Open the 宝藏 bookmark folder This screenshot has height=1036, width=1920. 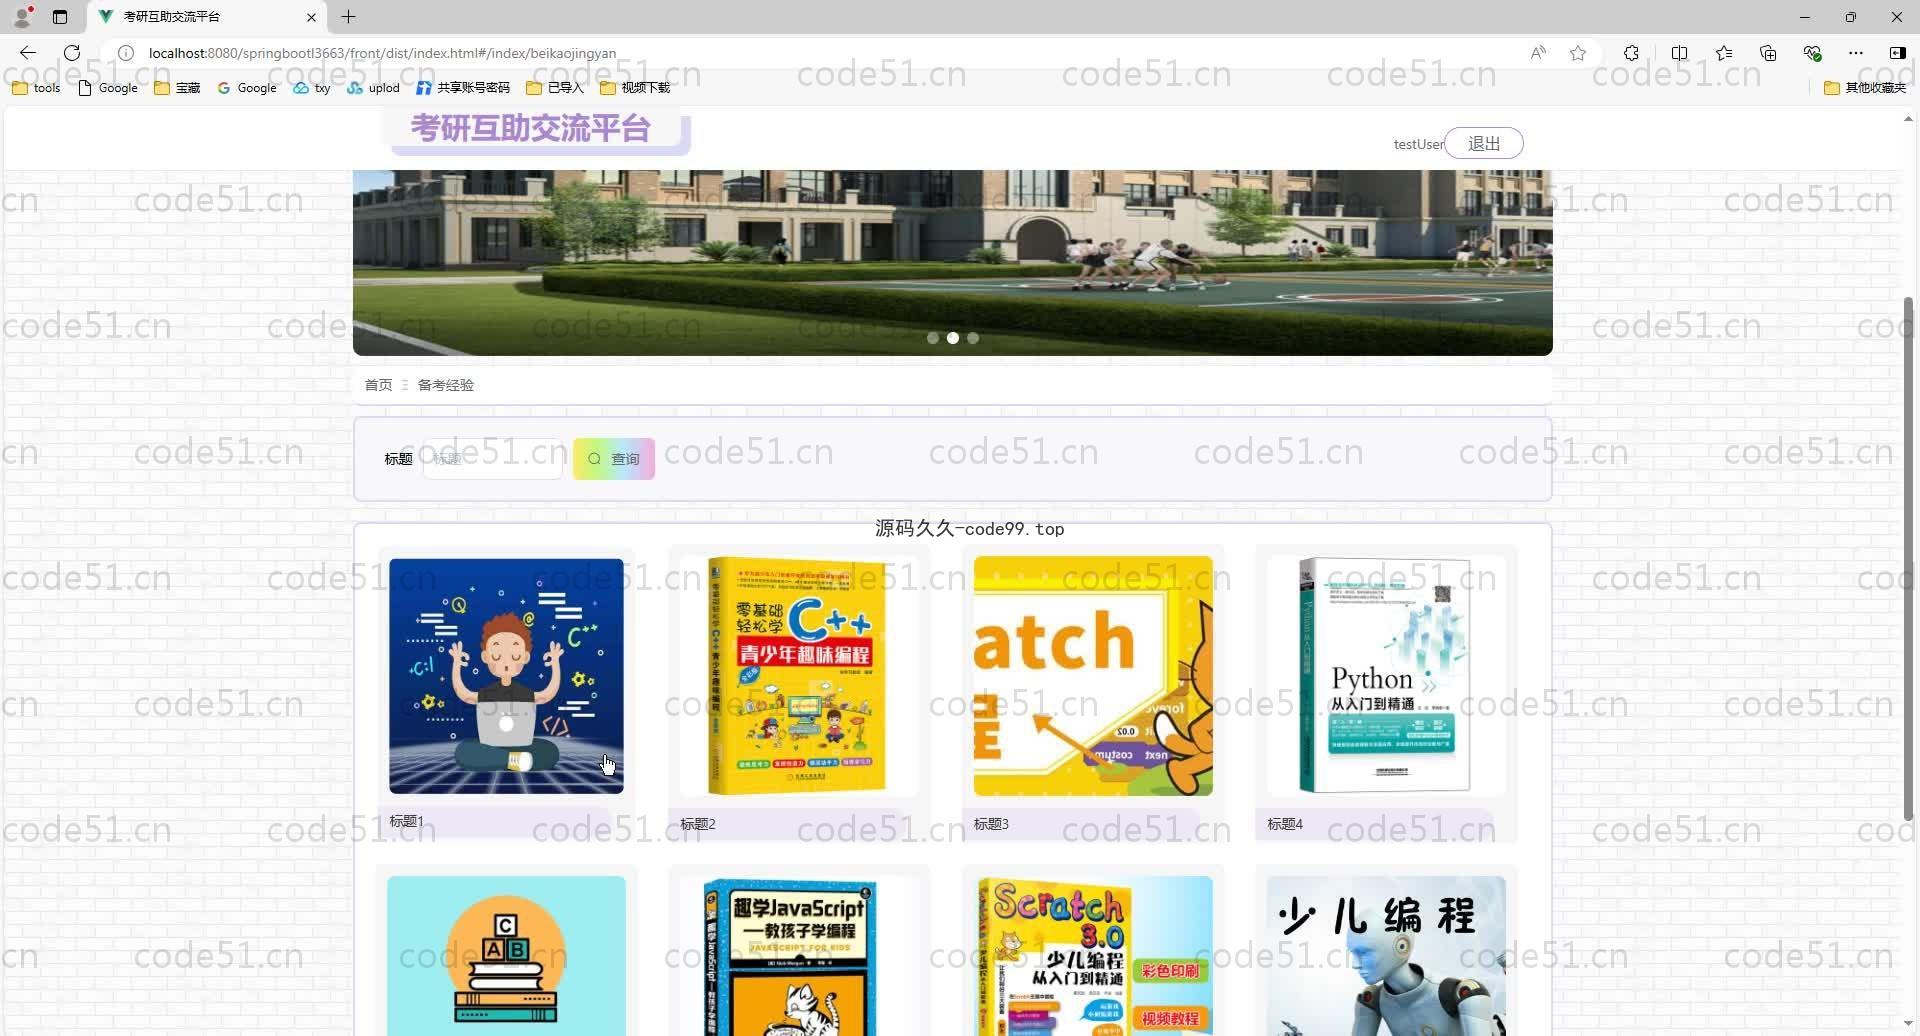(x=177, y=88)
